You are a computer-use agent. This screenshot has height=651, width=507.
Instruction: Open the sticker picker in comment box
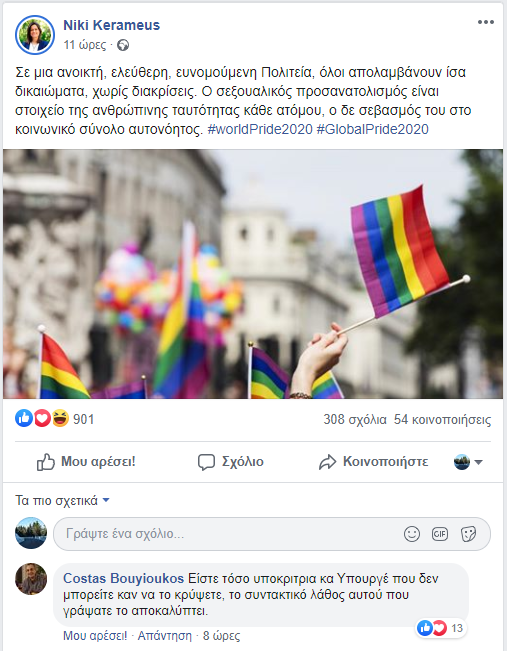pyautogui.click(x=468, y=534)
